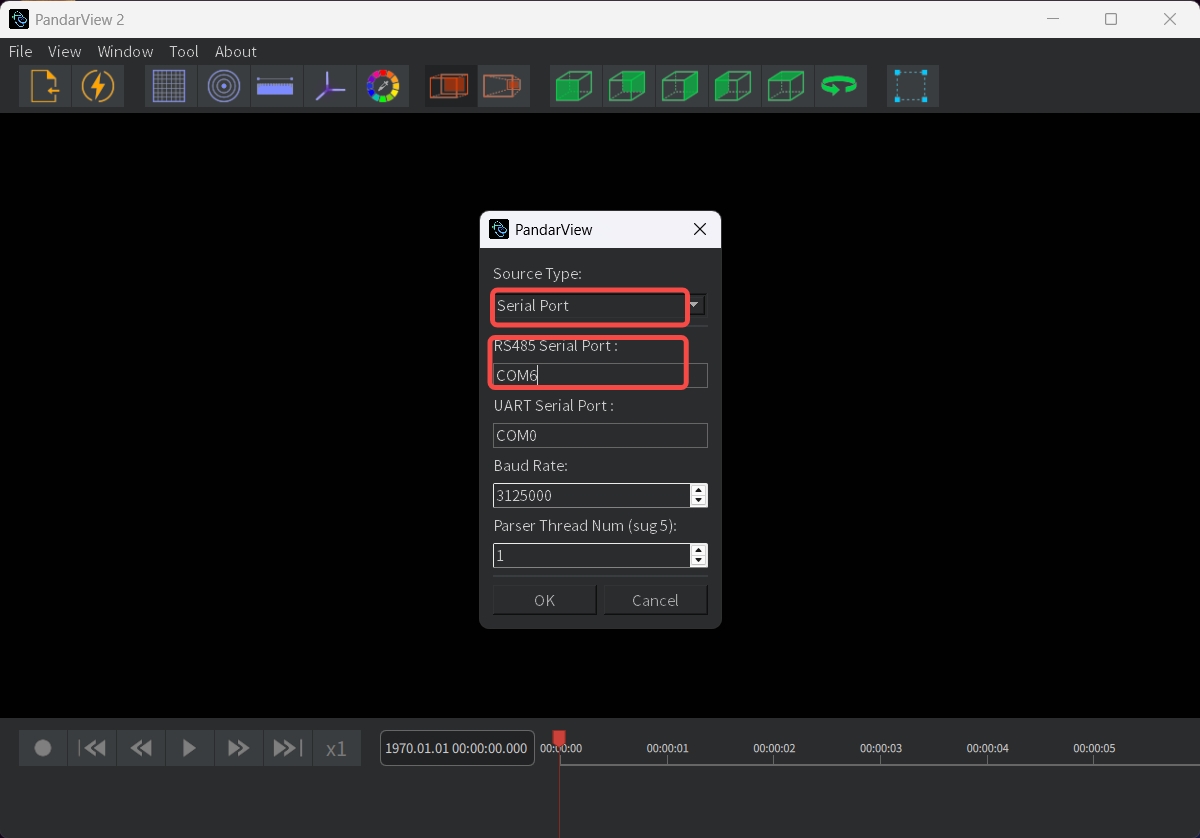This screenshot has height=838, width=1200.
Task: Activate the dashed rectangle point selection tool
Action: 911,87
